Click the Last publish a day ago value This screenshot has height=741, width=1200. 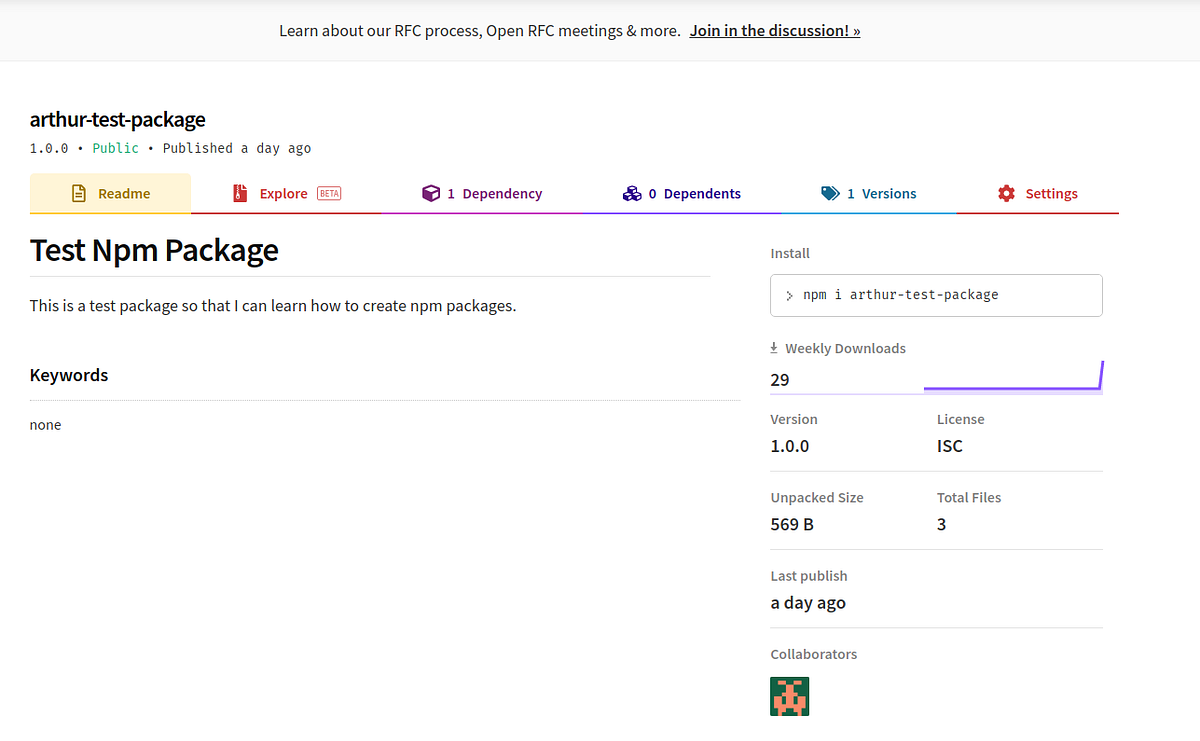click(x=808, y=603)
